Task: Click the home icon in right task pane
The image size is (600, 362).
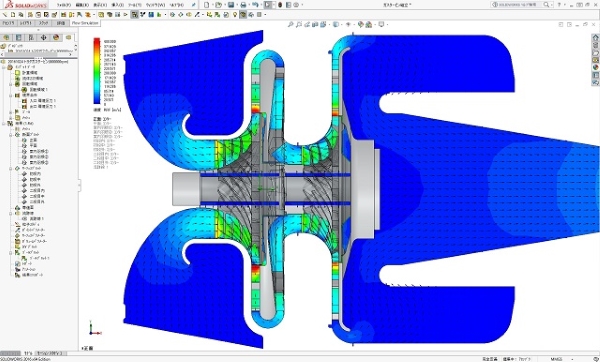Action: tap(595, 38)
